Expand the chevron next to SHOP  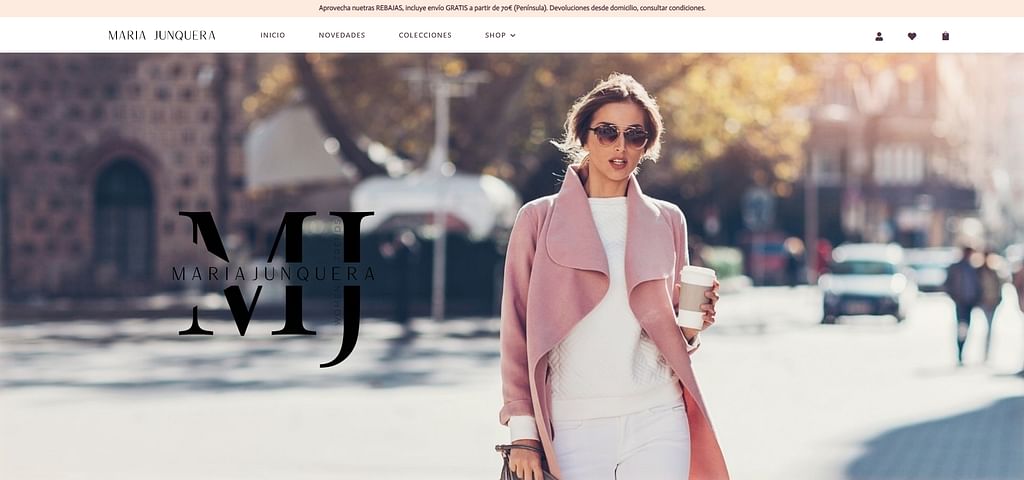tap(513, 36)
